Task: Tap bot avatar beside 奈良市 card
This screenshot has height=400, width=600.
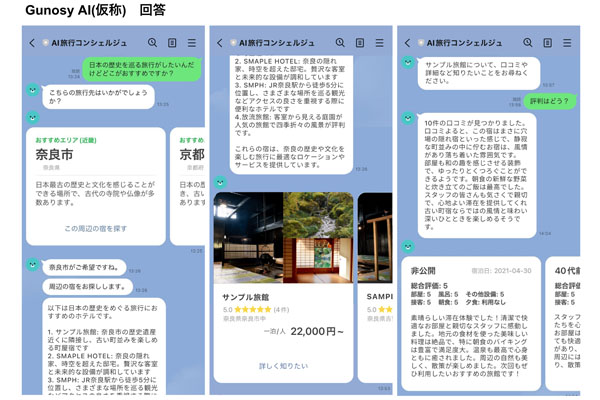Action: (32, 117)
